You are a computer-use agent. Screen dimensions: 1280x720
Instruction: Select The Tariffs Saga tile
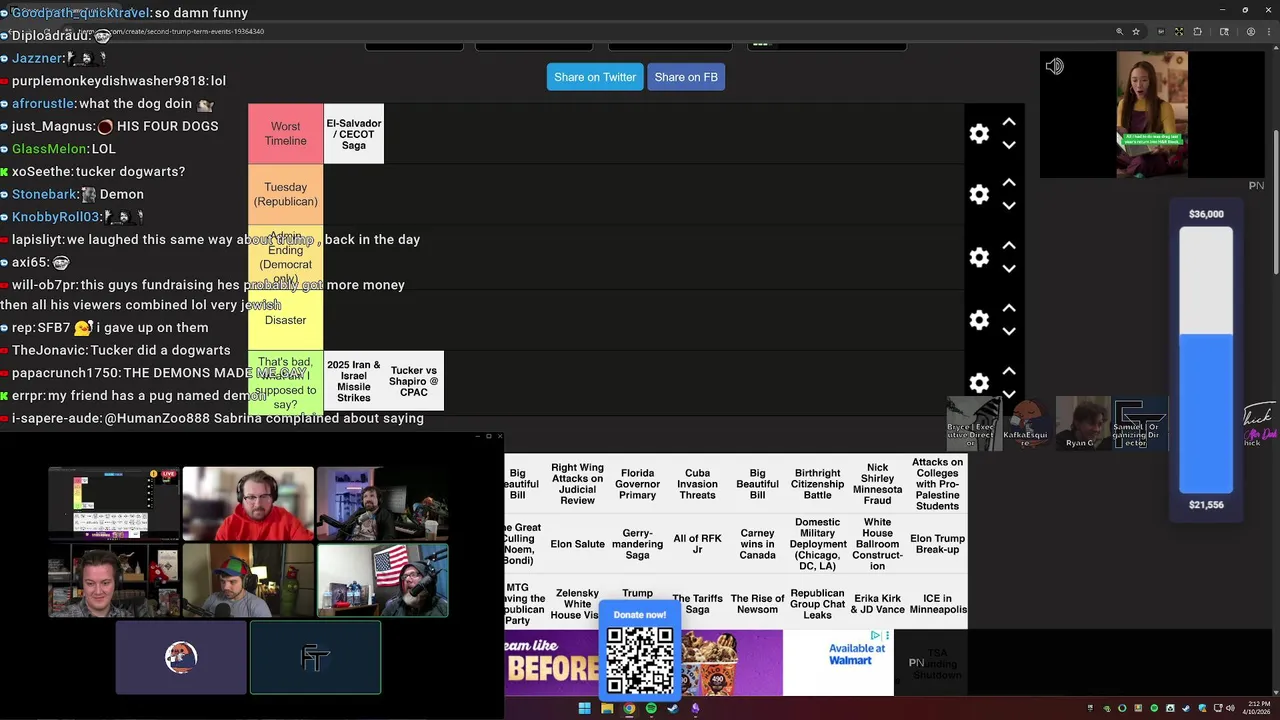(697, 604)
